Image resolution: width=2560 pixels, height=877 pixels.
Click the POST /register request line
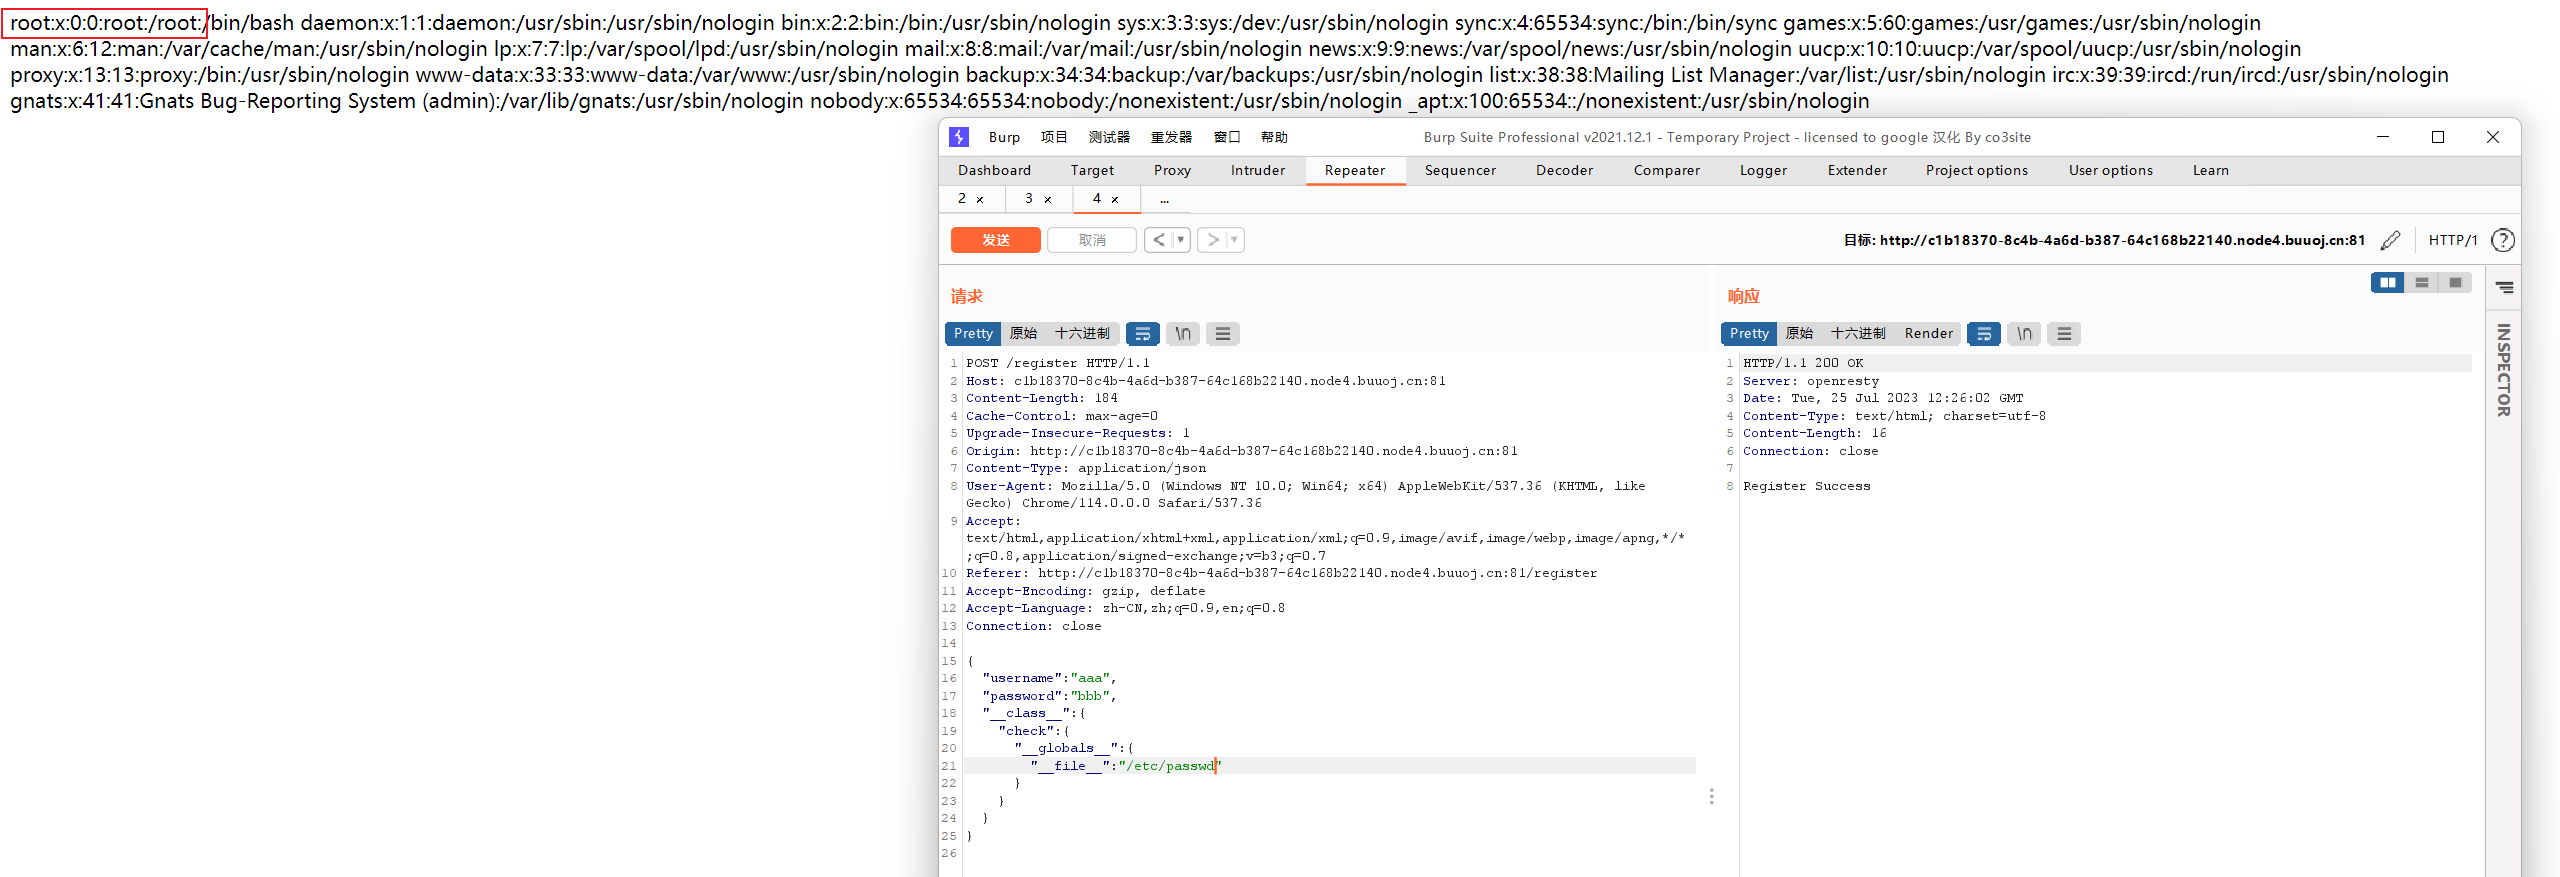click(x=1057, y=363)
